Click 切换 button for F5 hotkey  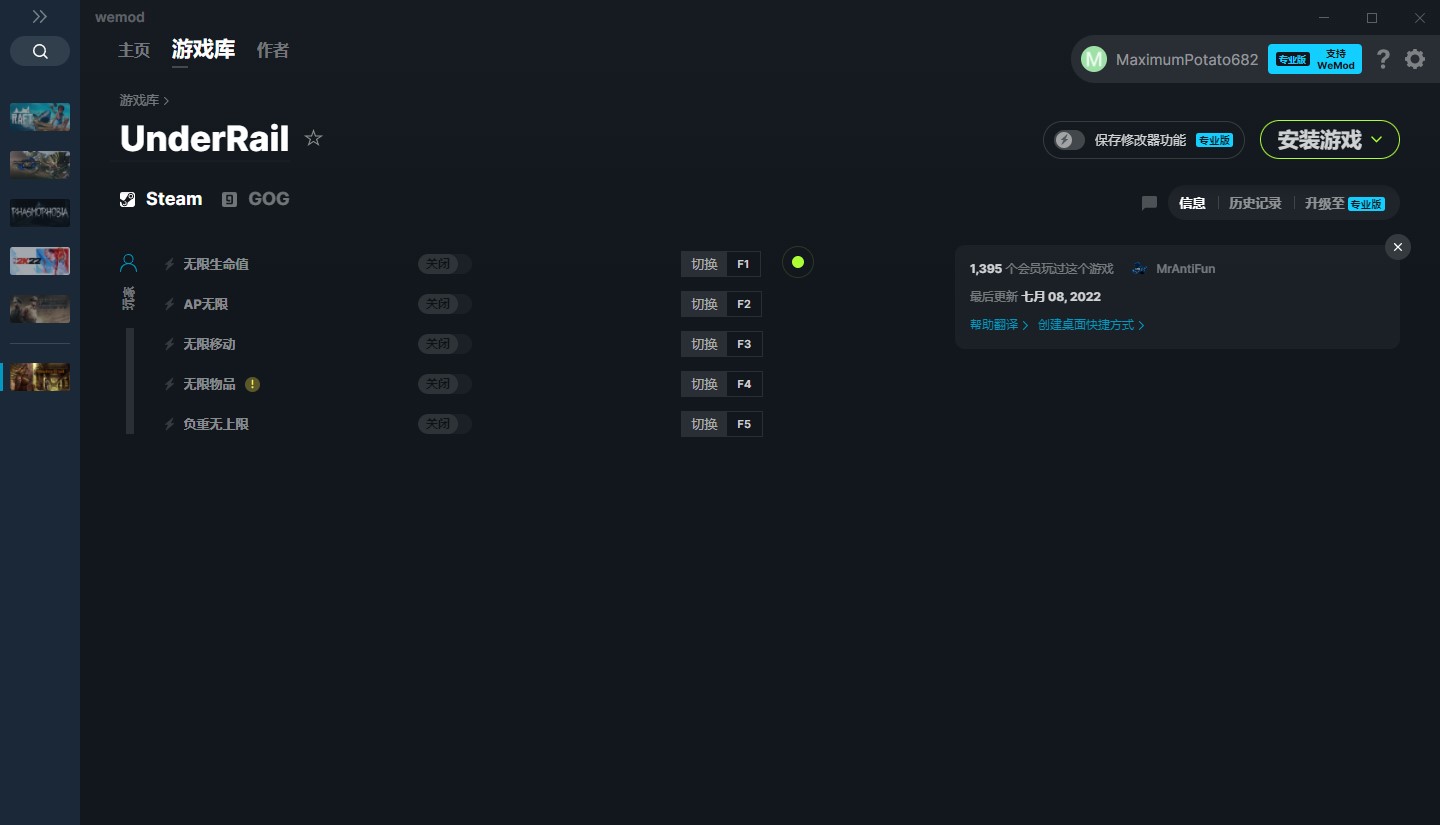pos(704,424)
